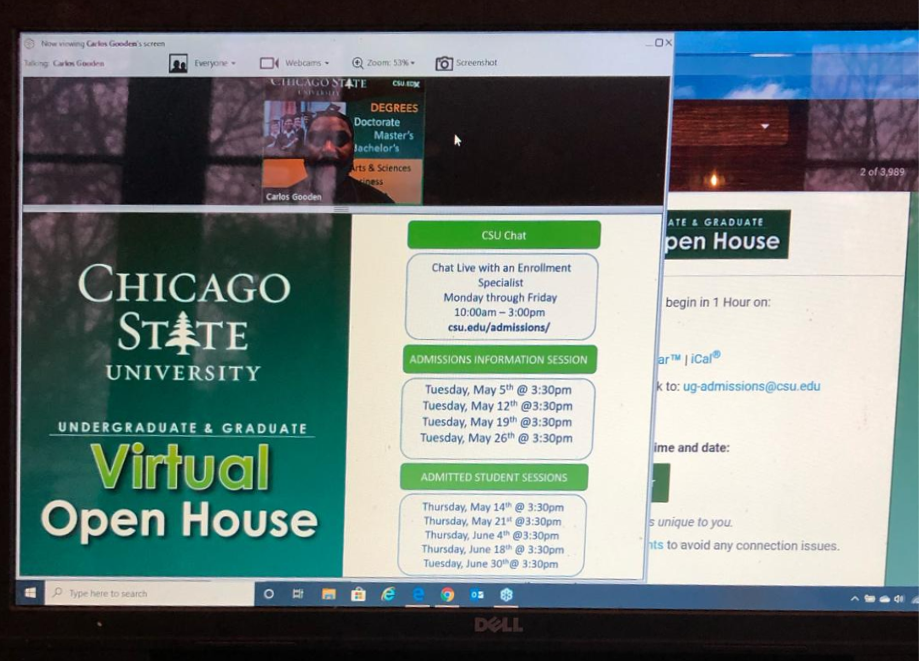Switch to Microsoft Edge on the taskbar
This screenshot has width=919, height=661.
pos(418,595)
